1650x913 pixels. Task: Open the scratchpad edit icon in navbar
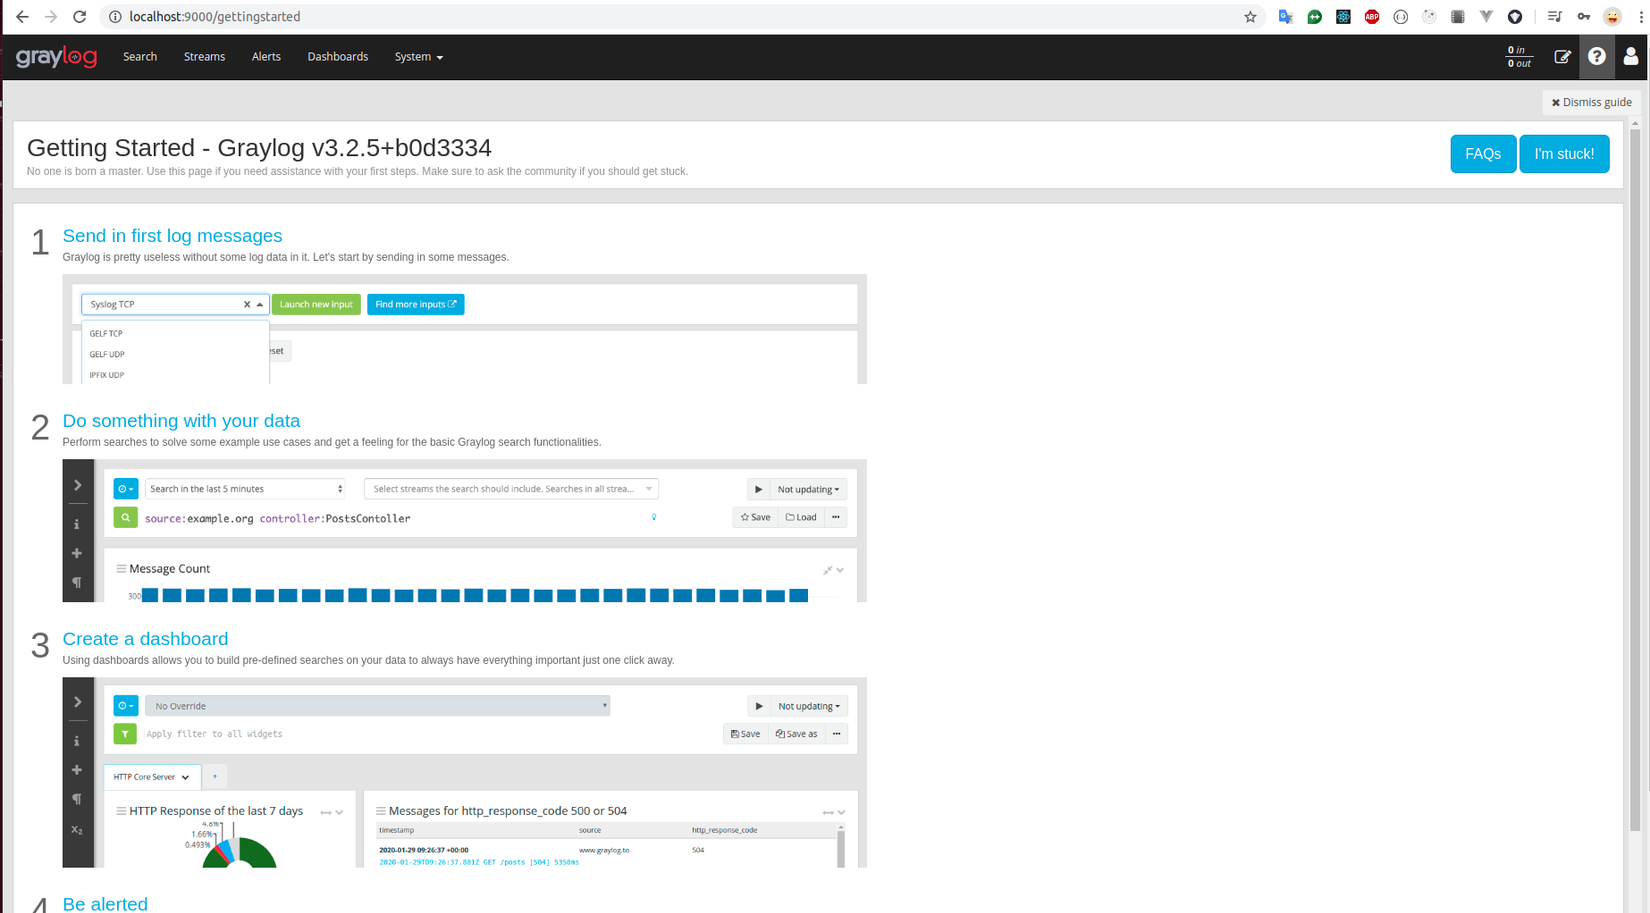(x=1562, y=57)
